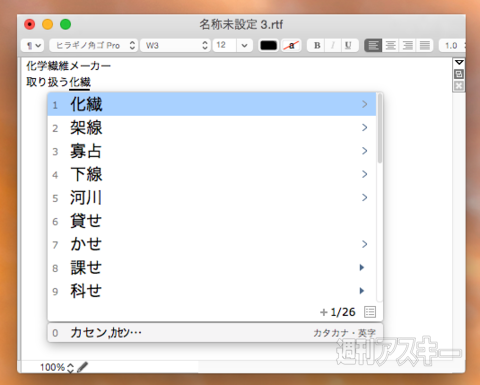Click the カタカナ・英字 label
This screenshot has width=480, height=385.
(344, 333)
